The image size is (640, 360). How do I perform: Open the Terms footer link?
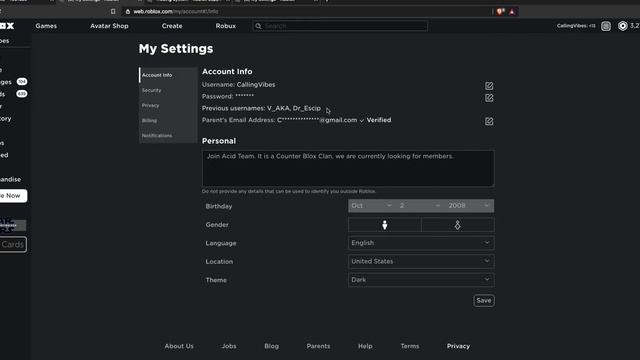click(410, 346)
